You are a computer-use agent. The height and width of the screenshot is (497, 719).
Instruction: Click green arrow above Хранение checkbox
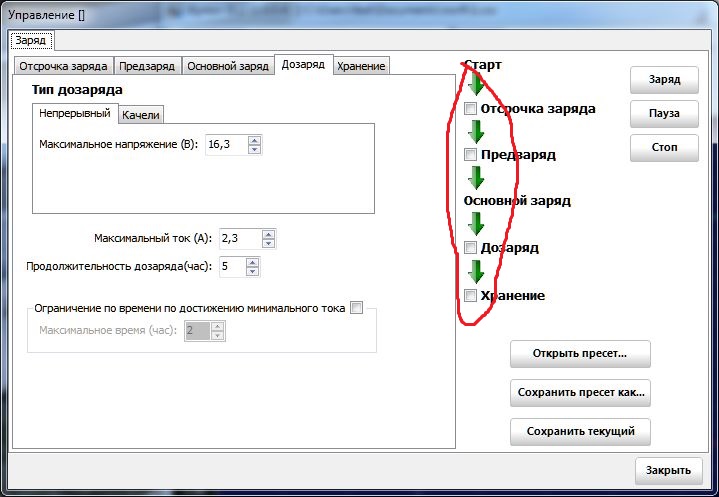tap(476, 271)
